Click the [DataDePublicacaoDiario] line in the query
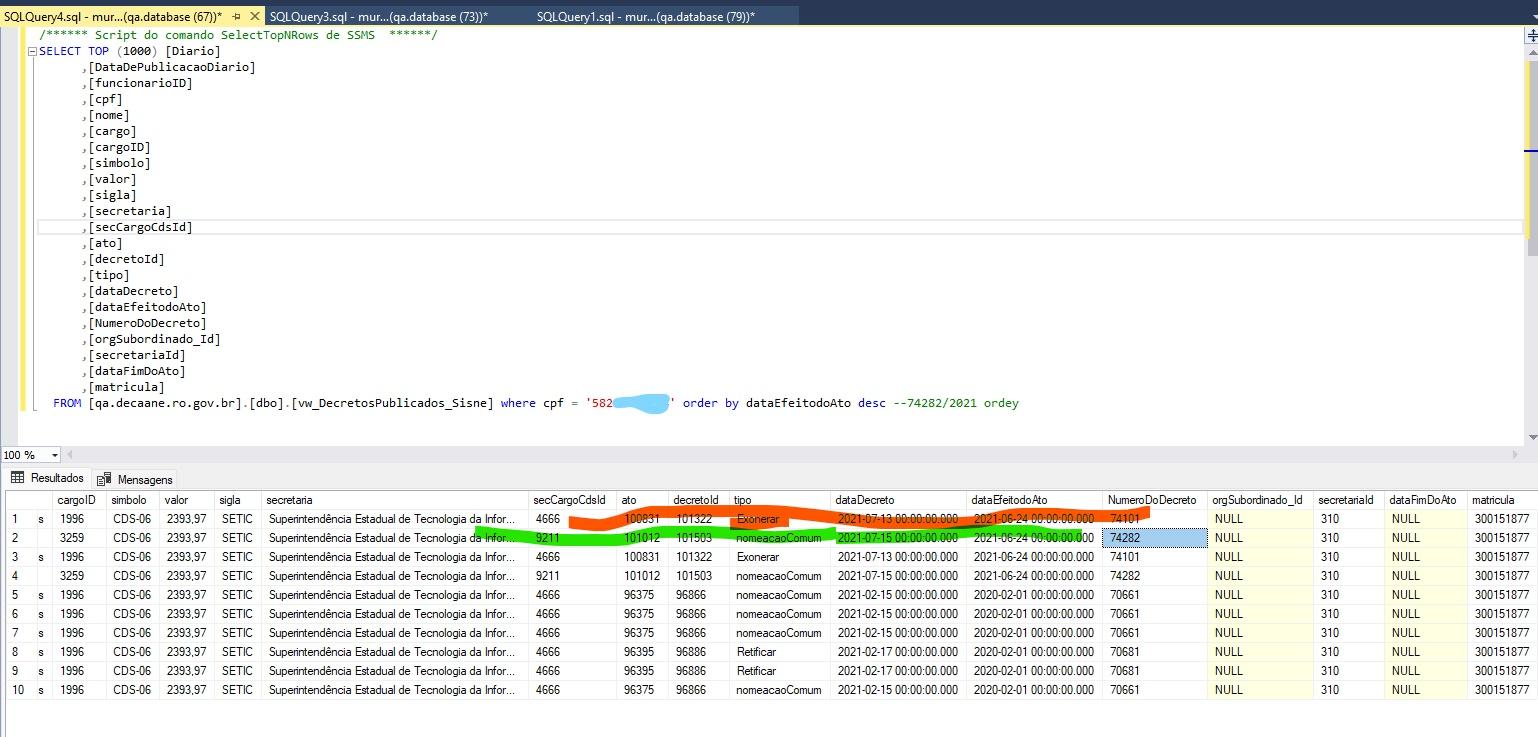 click(x=171, y=67)
